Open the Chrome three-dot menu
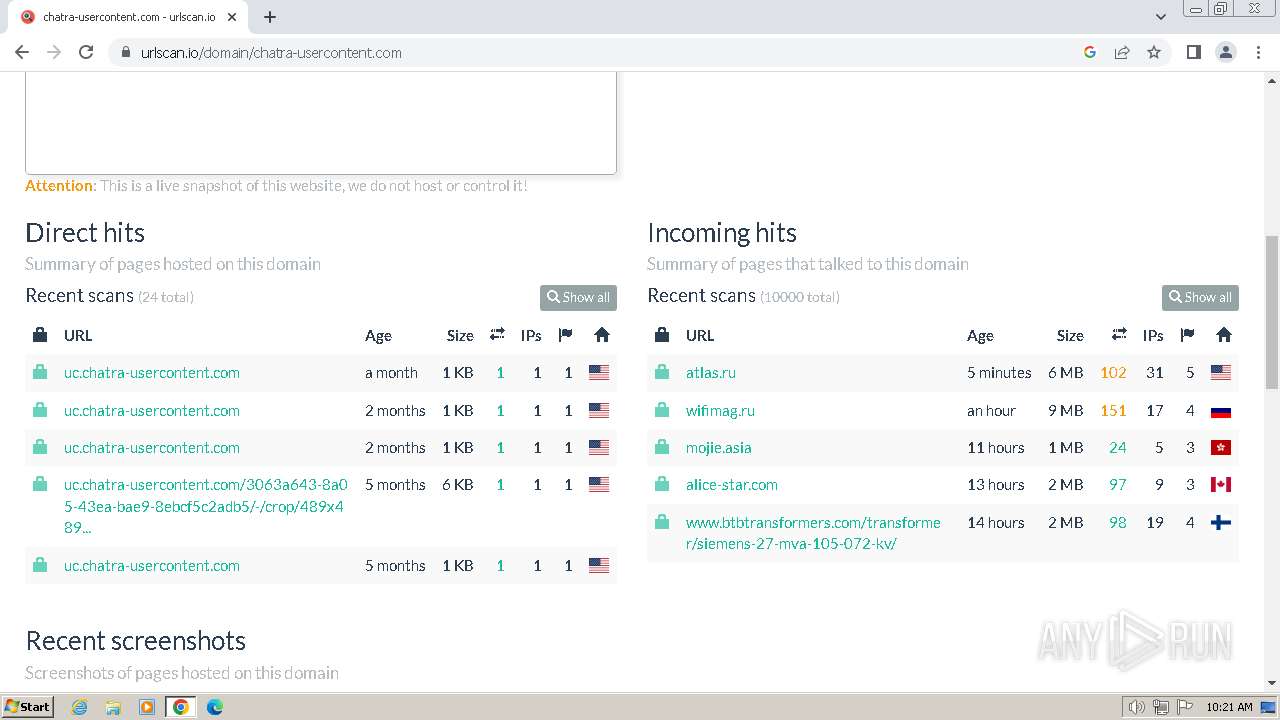Screen dimensions: 1280x720 click(1258, 52)
